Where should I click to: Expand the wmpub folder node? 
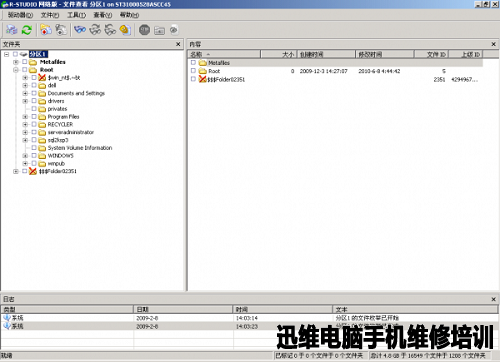pos(25,163)
